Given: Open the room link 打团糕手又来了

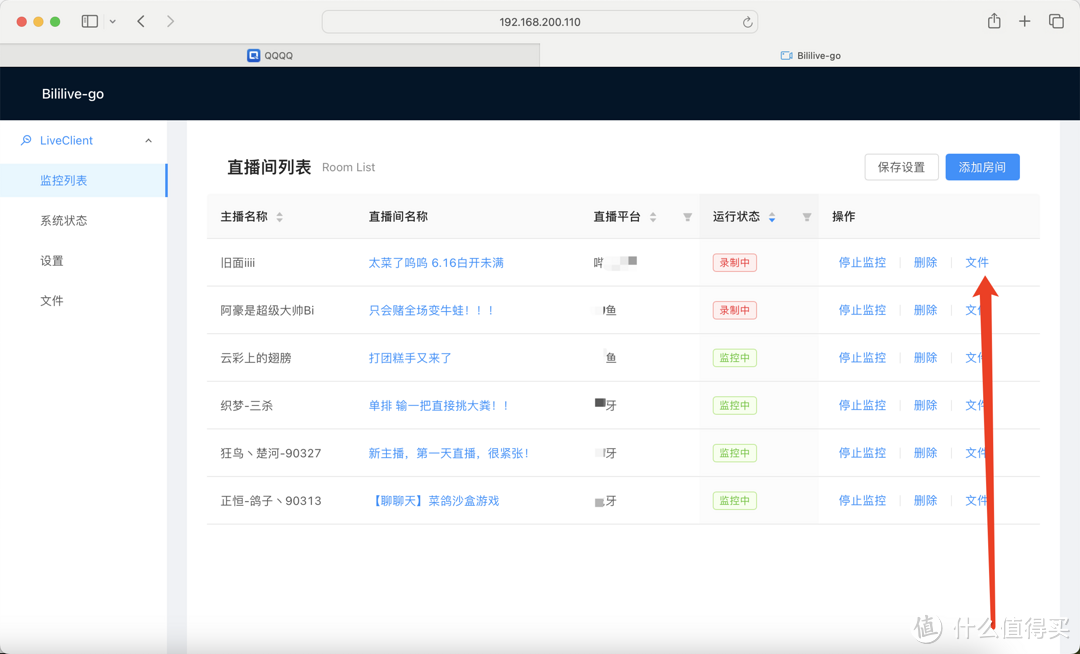Looking at the screenshot, I should [412, 357].
